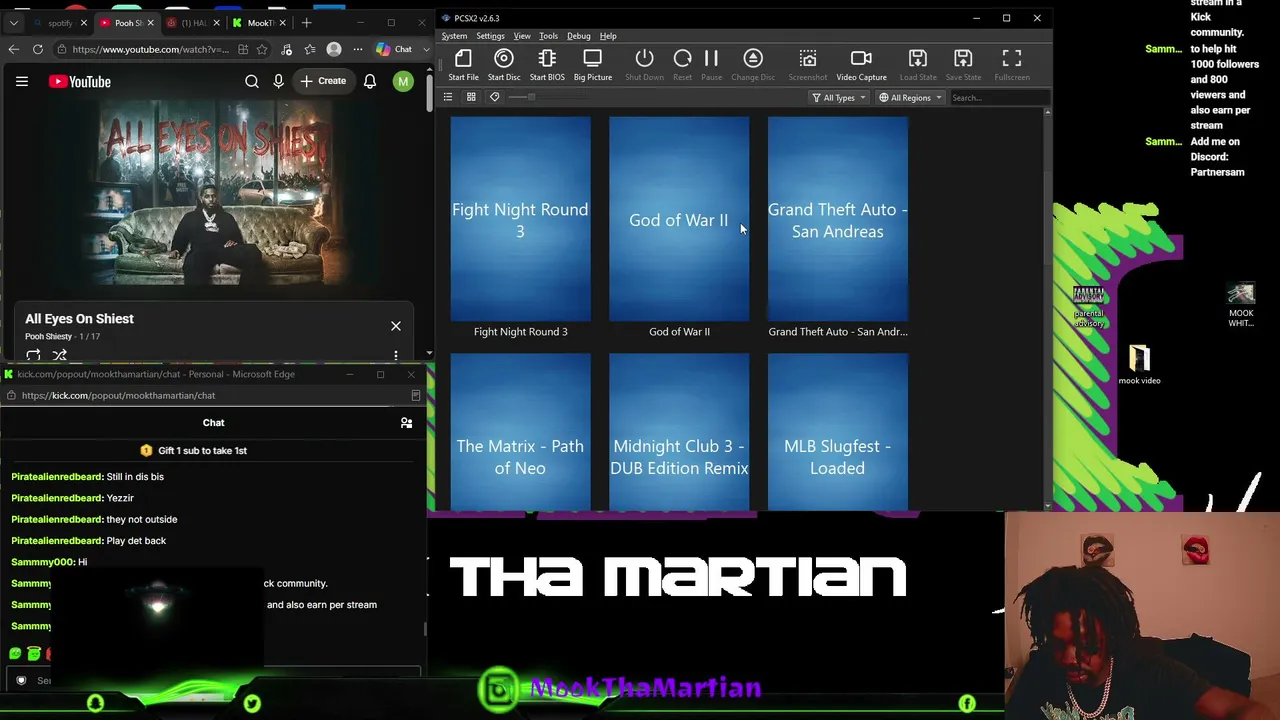Open the YouTube hamburger guide menu
This screenshot has height=720, width=1280.
(x=22, y=82)
